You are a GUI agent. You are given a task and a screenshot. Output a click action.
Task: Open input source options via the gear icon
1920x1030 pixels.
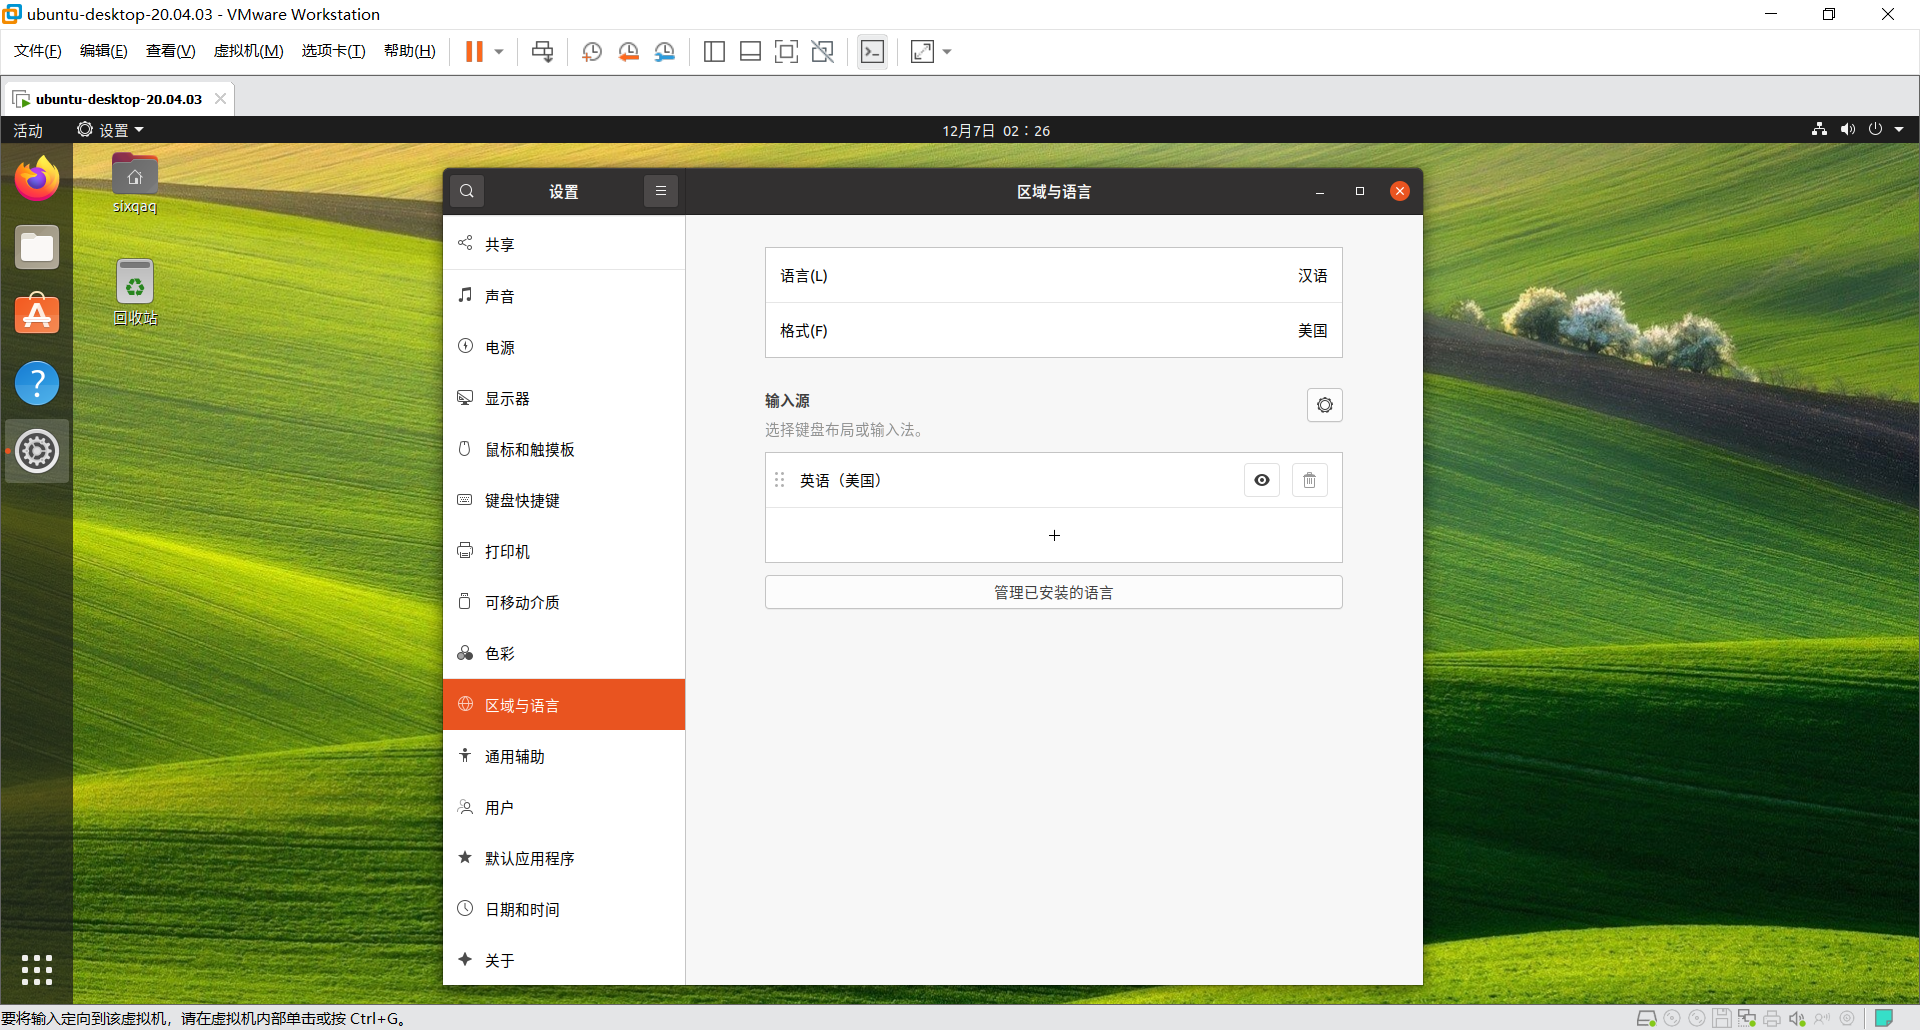(1325, 405)
